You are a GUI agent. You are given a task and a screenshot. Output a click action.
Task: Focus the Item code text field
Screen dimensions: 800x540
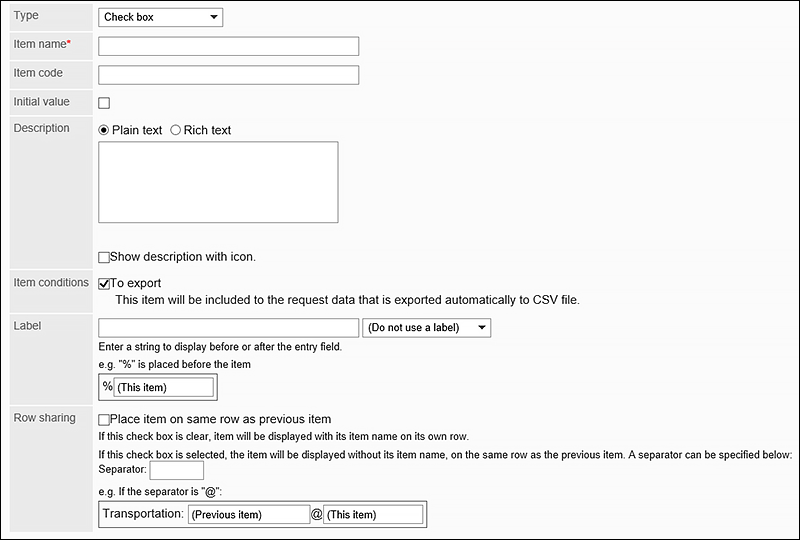(x=228, y=75)
